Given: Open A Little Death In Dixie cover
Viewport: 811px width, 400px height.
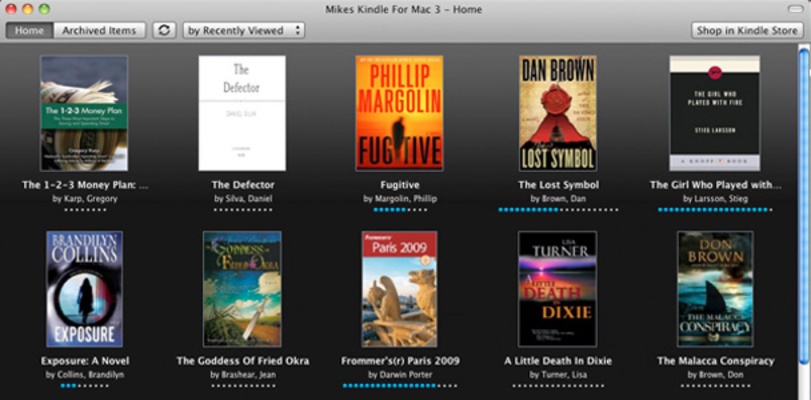Looking at the screenshot, I should click(558, 289).
